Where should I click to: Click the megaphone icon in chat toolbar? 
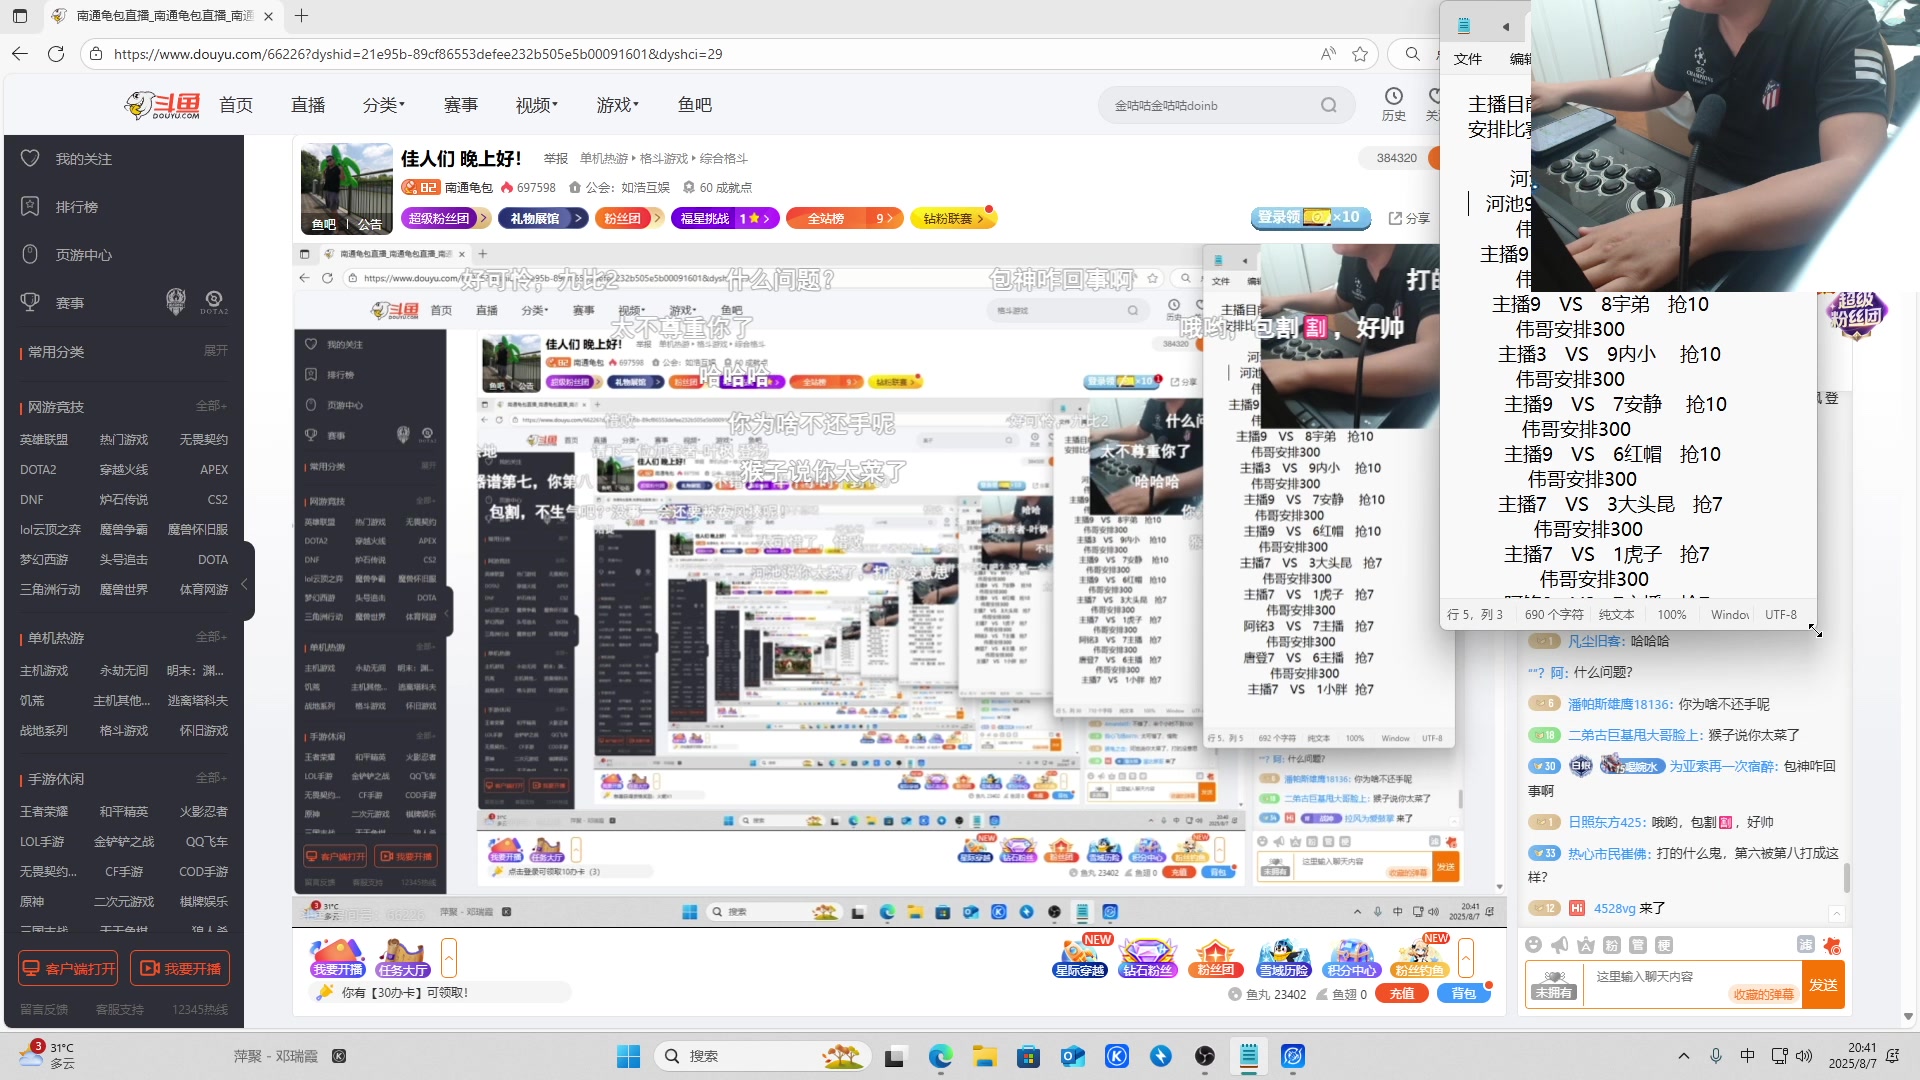(1559, 945)
